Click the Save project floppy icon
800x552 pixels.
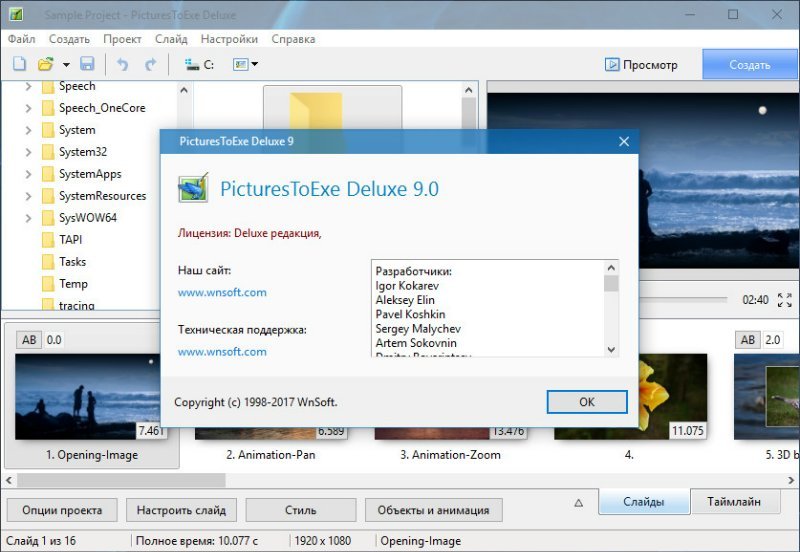pos(87,64)
